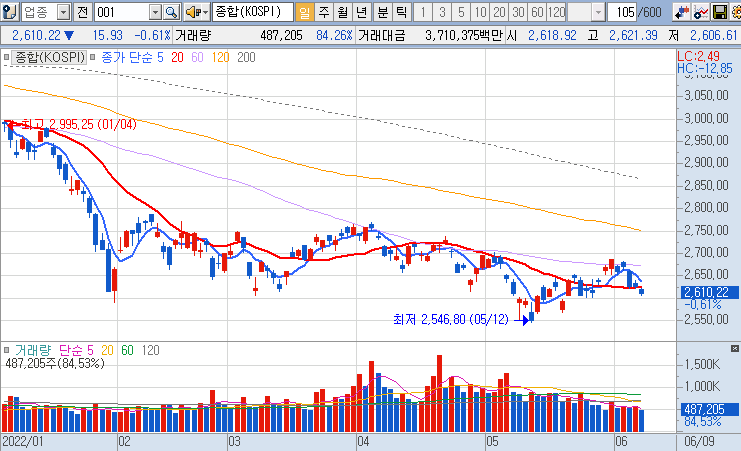Click the yellow 20 volume MA legend
Image resolution: width=741 pixels, height=451 pixels.
coord(107,350)
